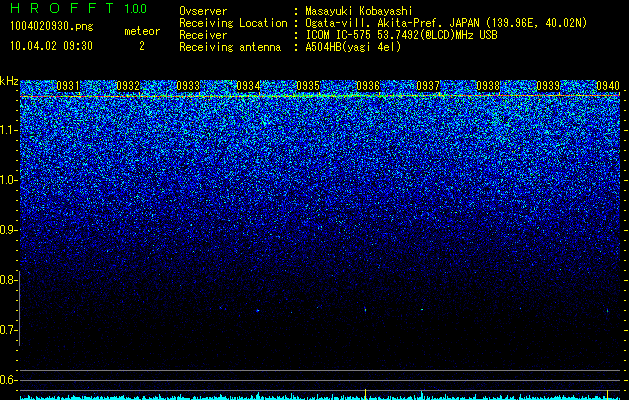Click the meteor label
The width and height of the screenshot is (629, 400).
[142, 31]
